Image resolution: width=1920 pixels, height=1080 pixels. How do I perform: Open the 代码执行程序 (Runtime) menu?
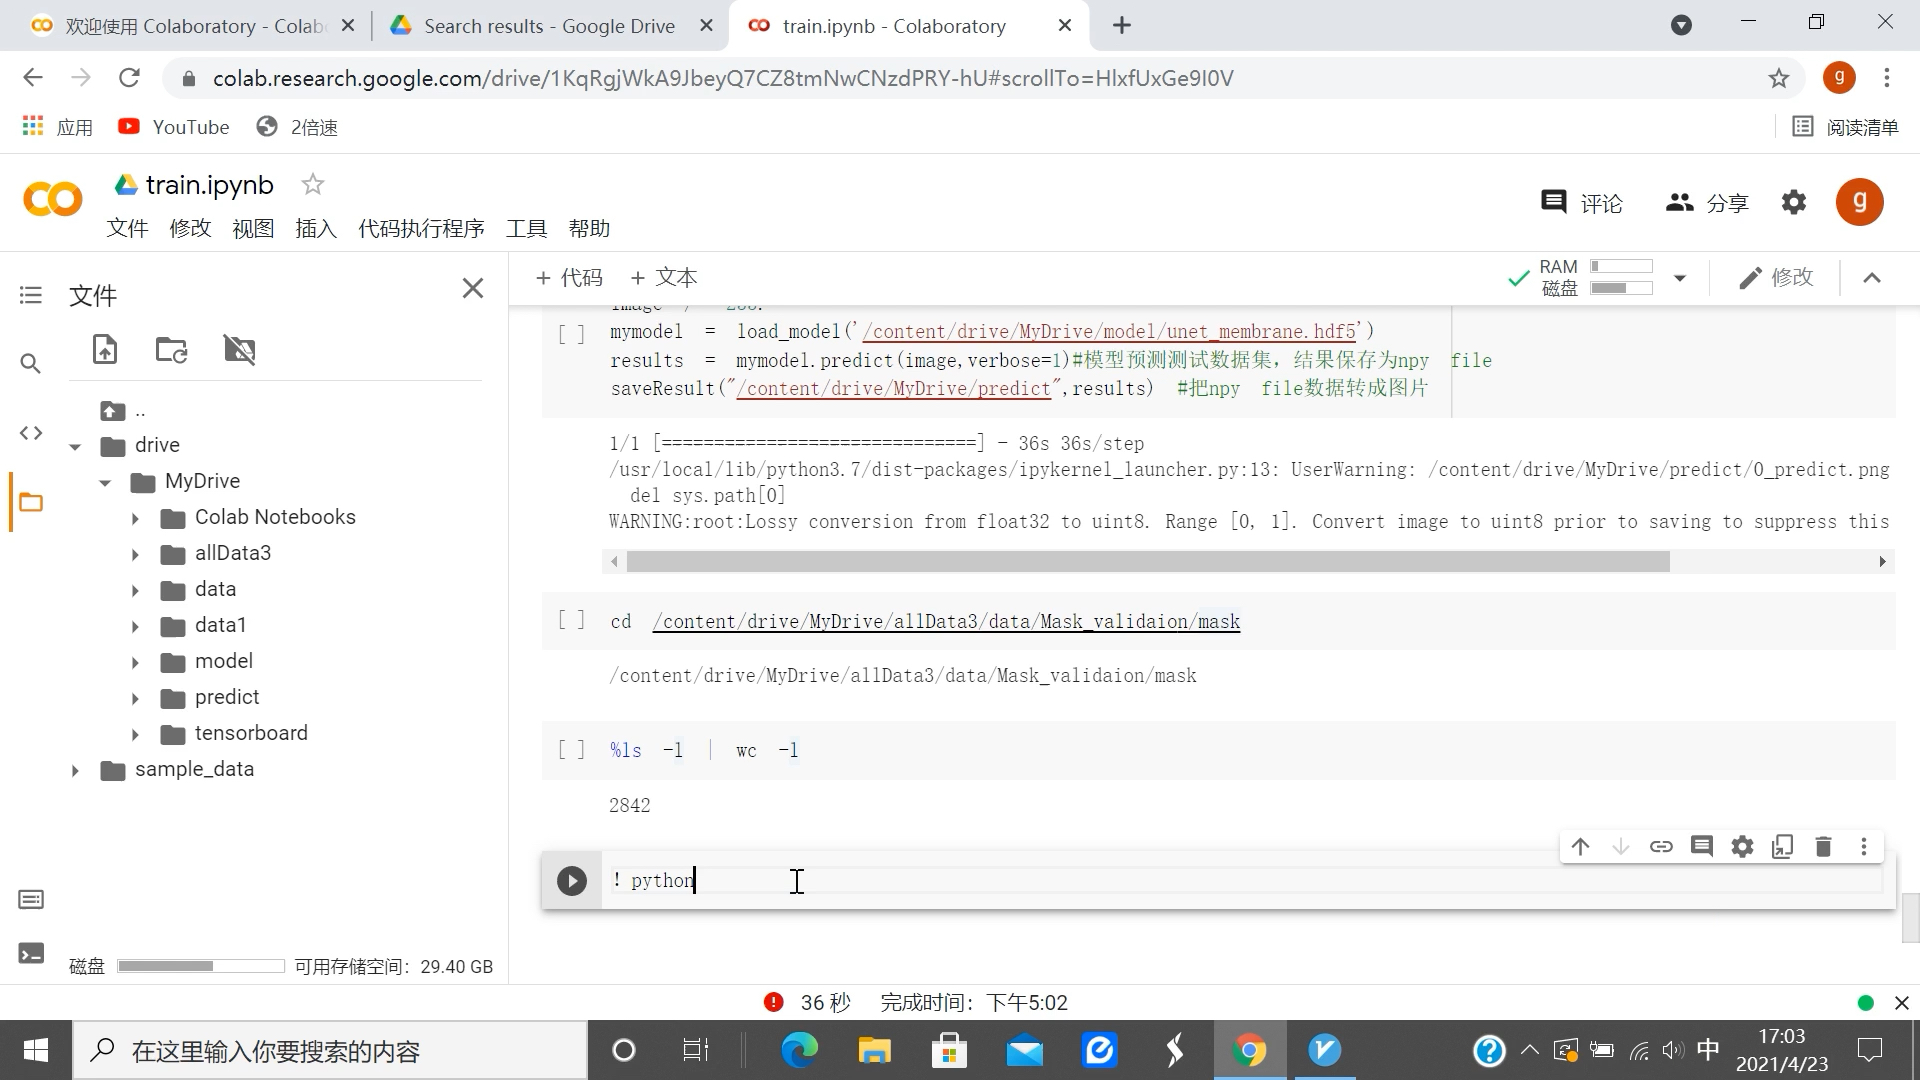[x=421, y=229]
